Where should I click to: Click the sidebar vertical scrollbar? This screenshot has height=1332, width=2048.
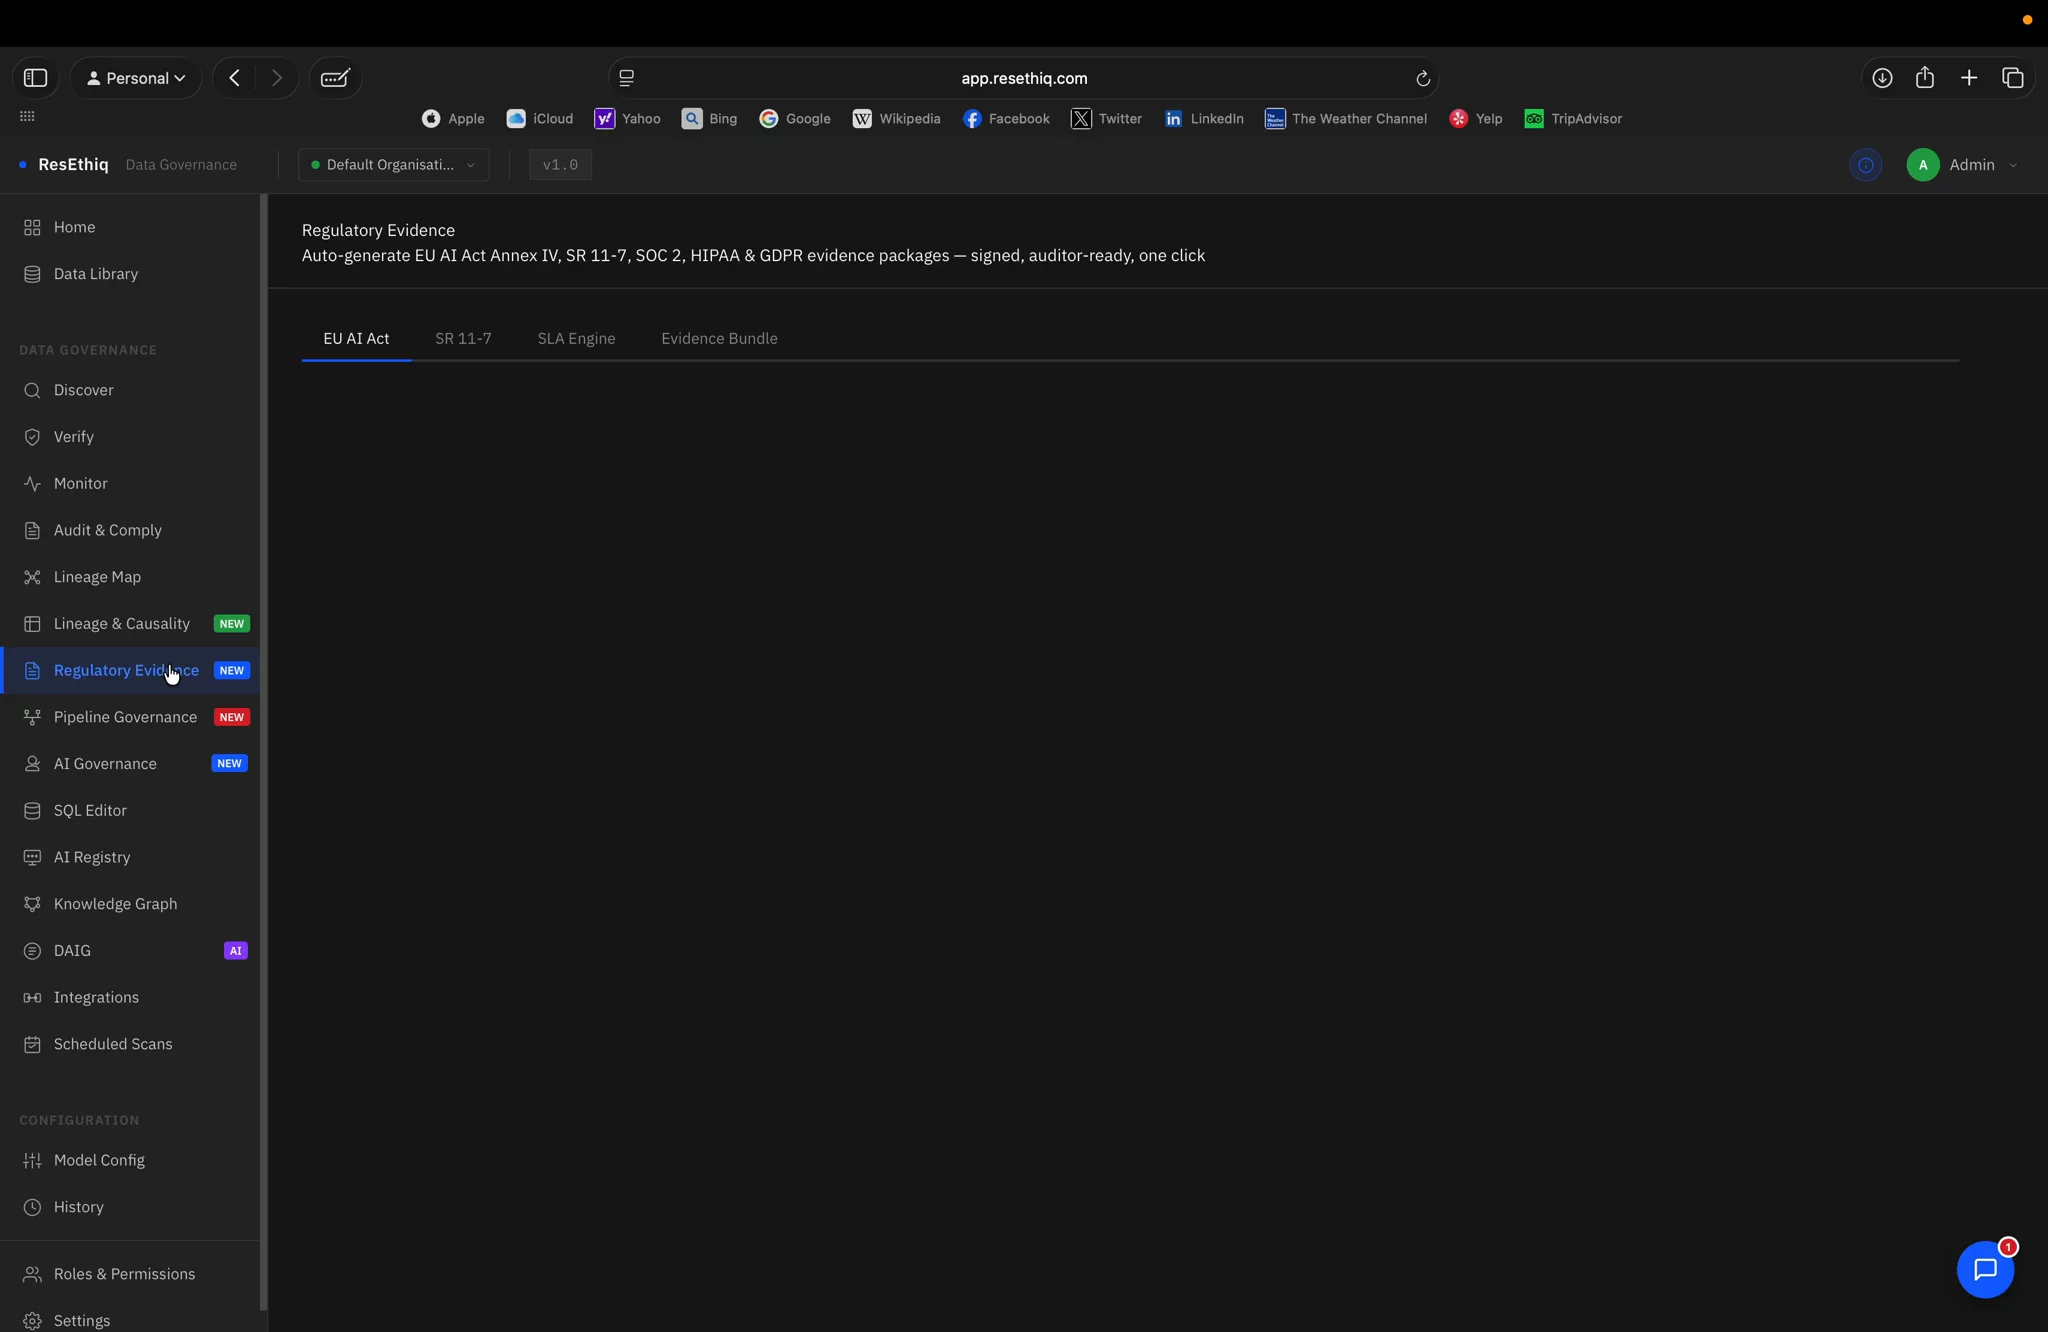pyautogui.click(x=264, y=750)
